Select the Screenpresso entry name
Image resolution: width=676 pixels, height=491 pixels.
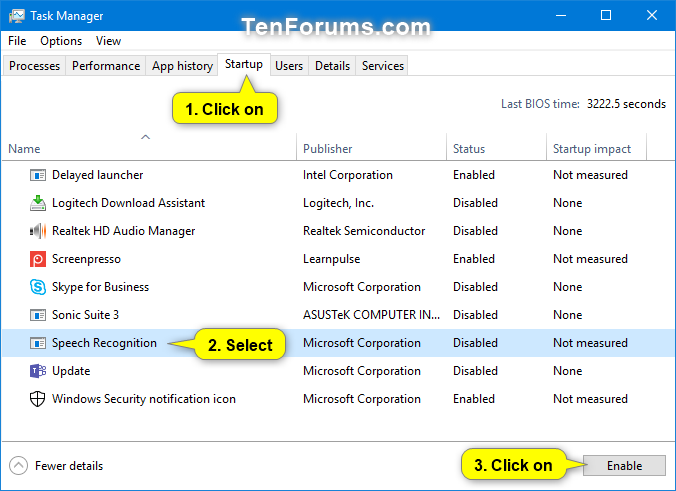(86, 259)
